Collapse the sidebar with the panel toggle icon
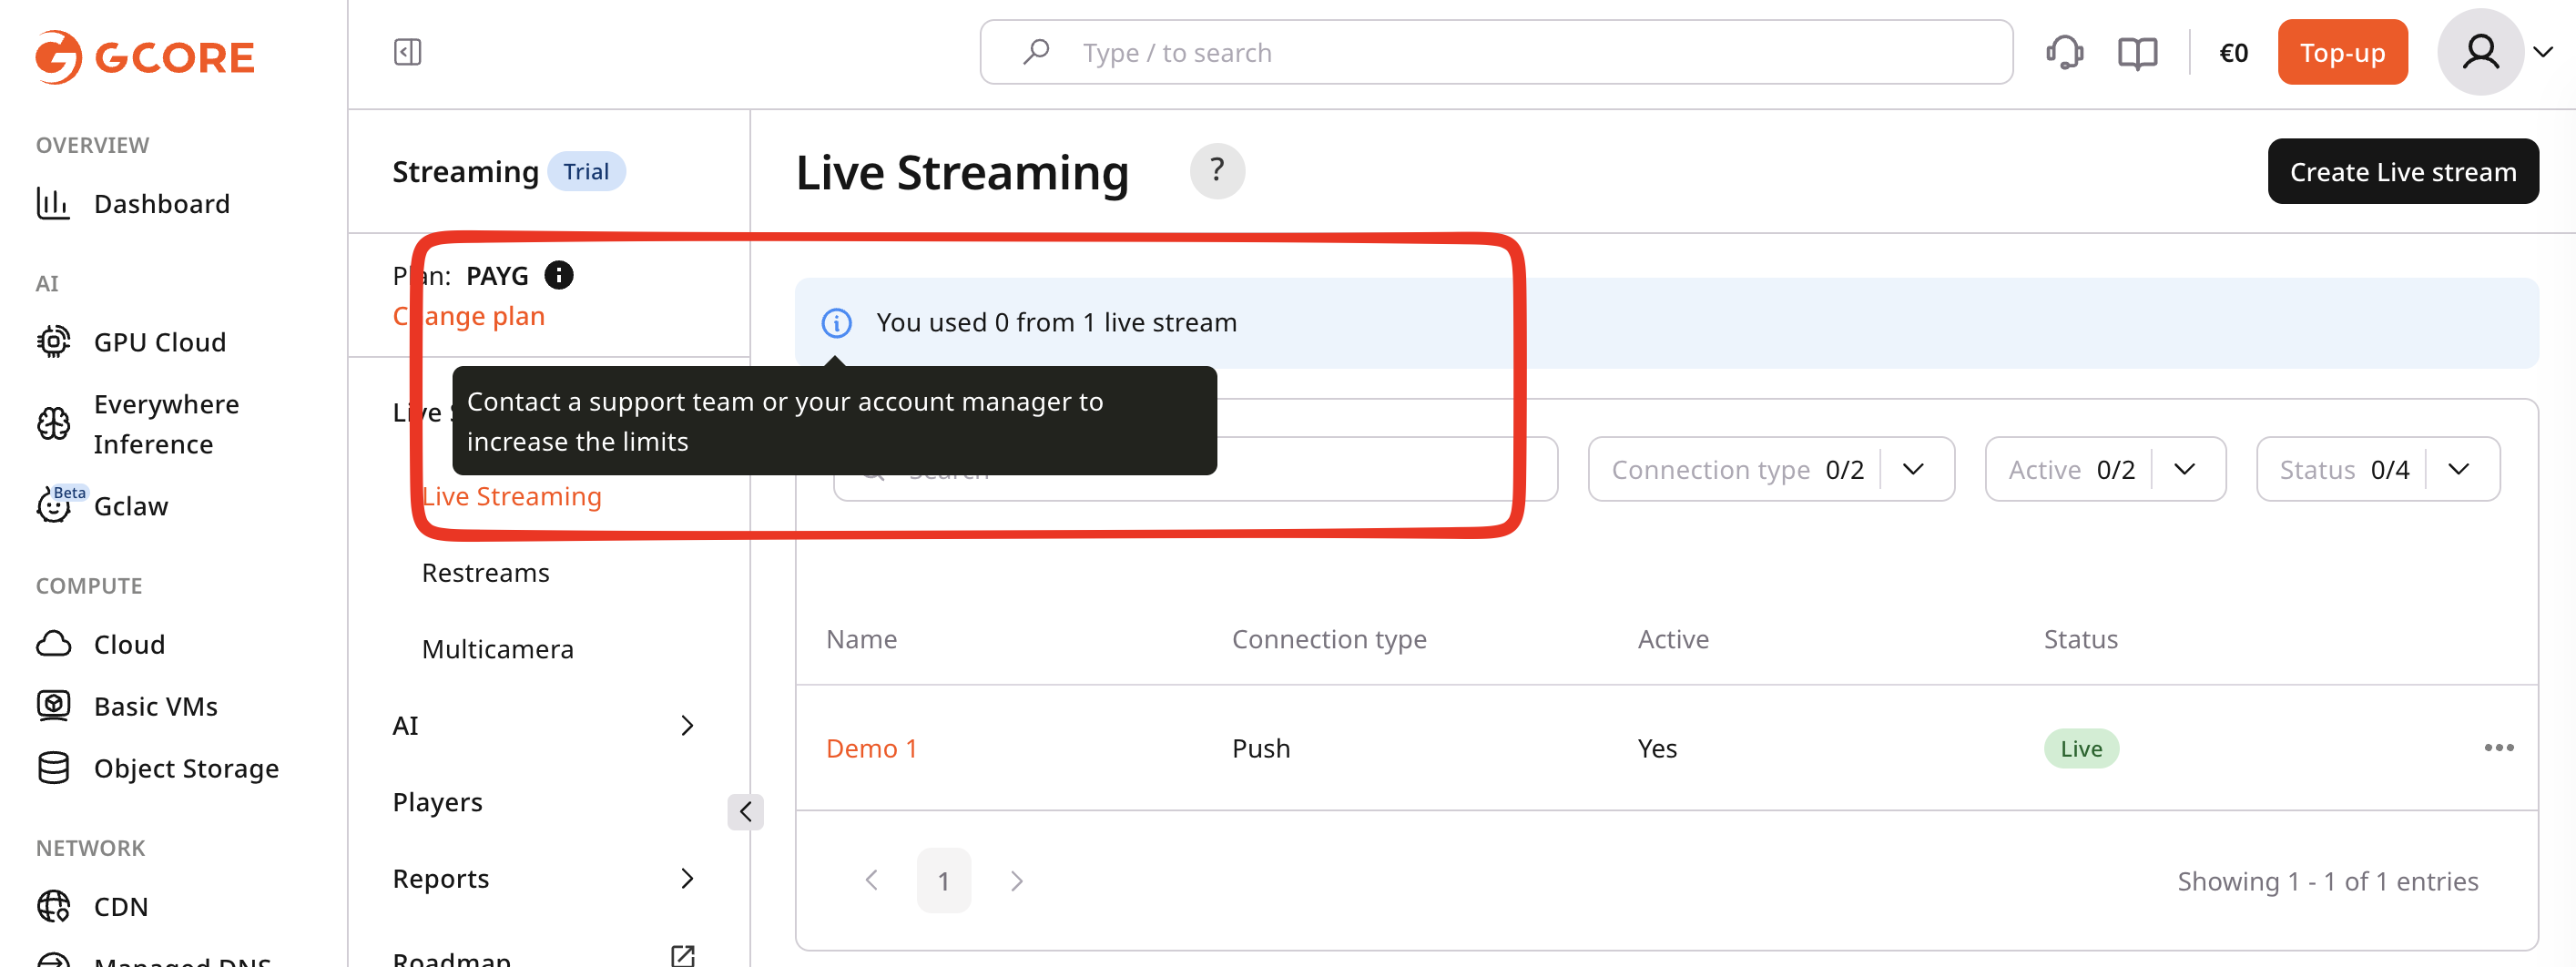Image resolution: width=2576 pixels, height=967 pixels. point(408,52)
